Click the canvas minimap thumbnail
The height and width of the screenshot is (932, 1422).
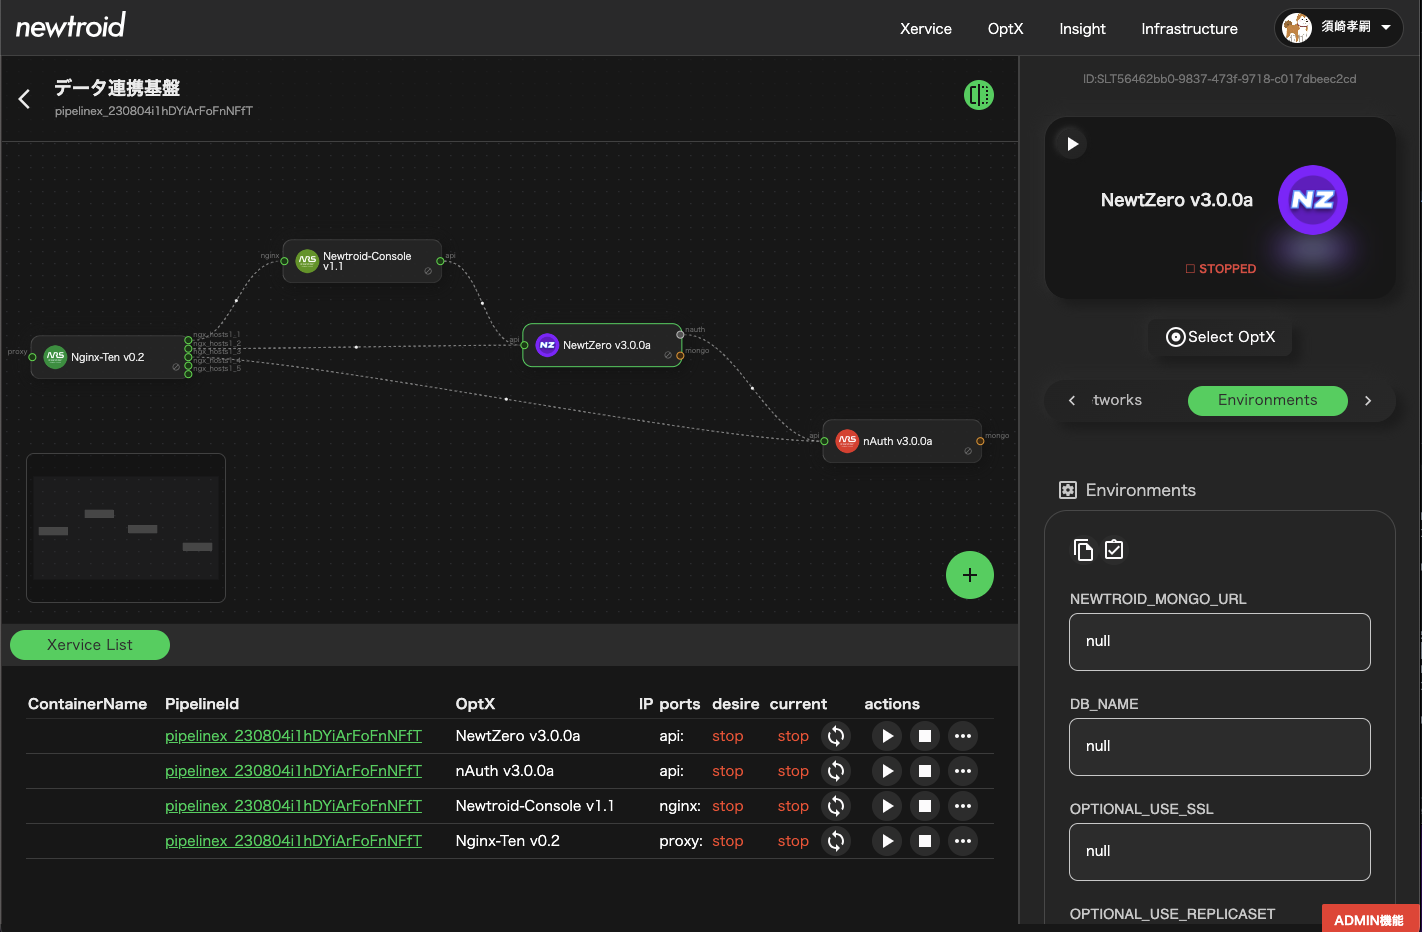(126, 528)
